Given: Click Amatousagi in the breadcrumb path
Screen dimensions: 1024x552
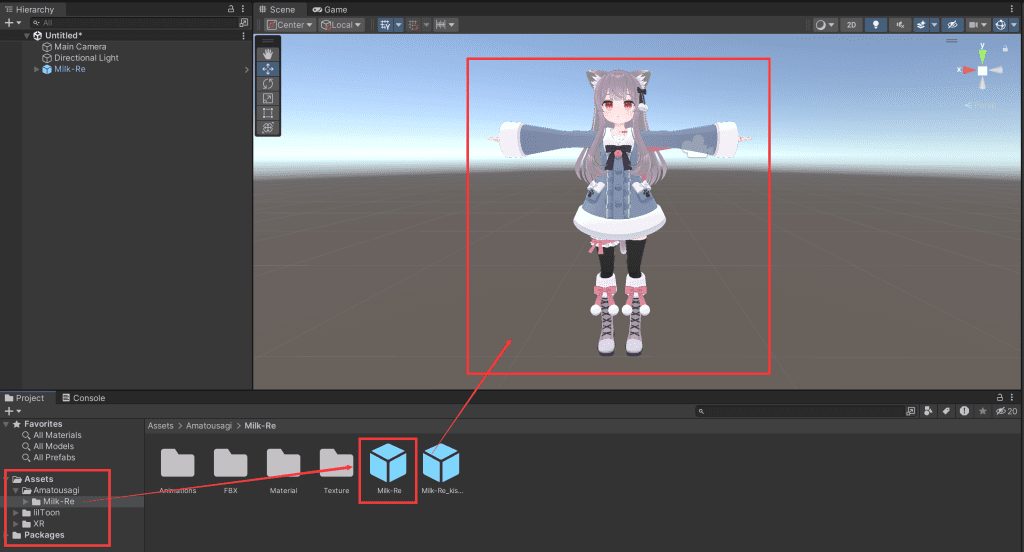Looking at the screenshot, I should (x=208, y=426).
